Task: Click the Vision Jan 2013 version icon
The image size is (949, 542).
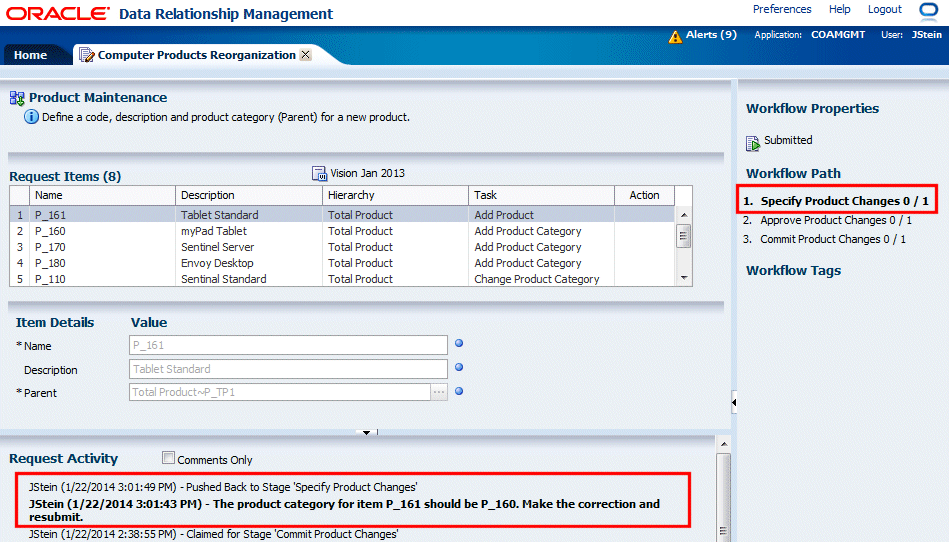Action: pyautogui.click(x=319, y=174)
